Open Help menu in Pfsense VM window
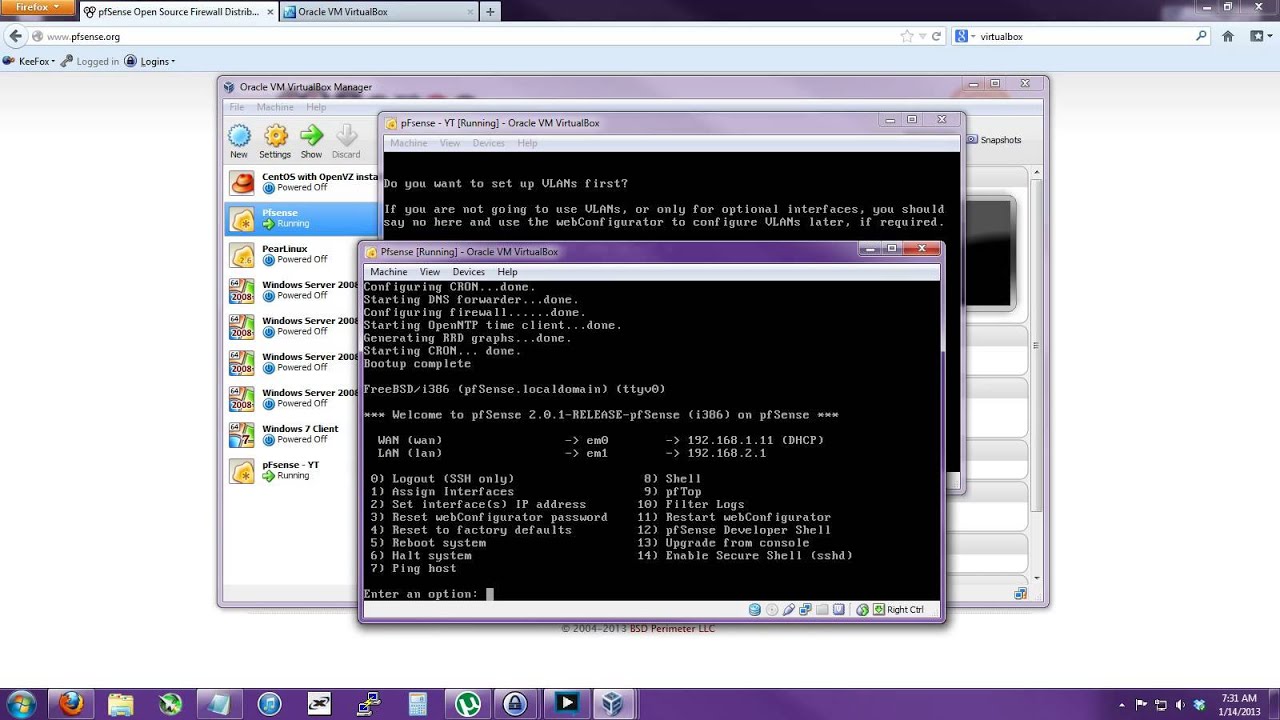The height and width of the screenshot is (720, 1280). click(x=507, y=272)
